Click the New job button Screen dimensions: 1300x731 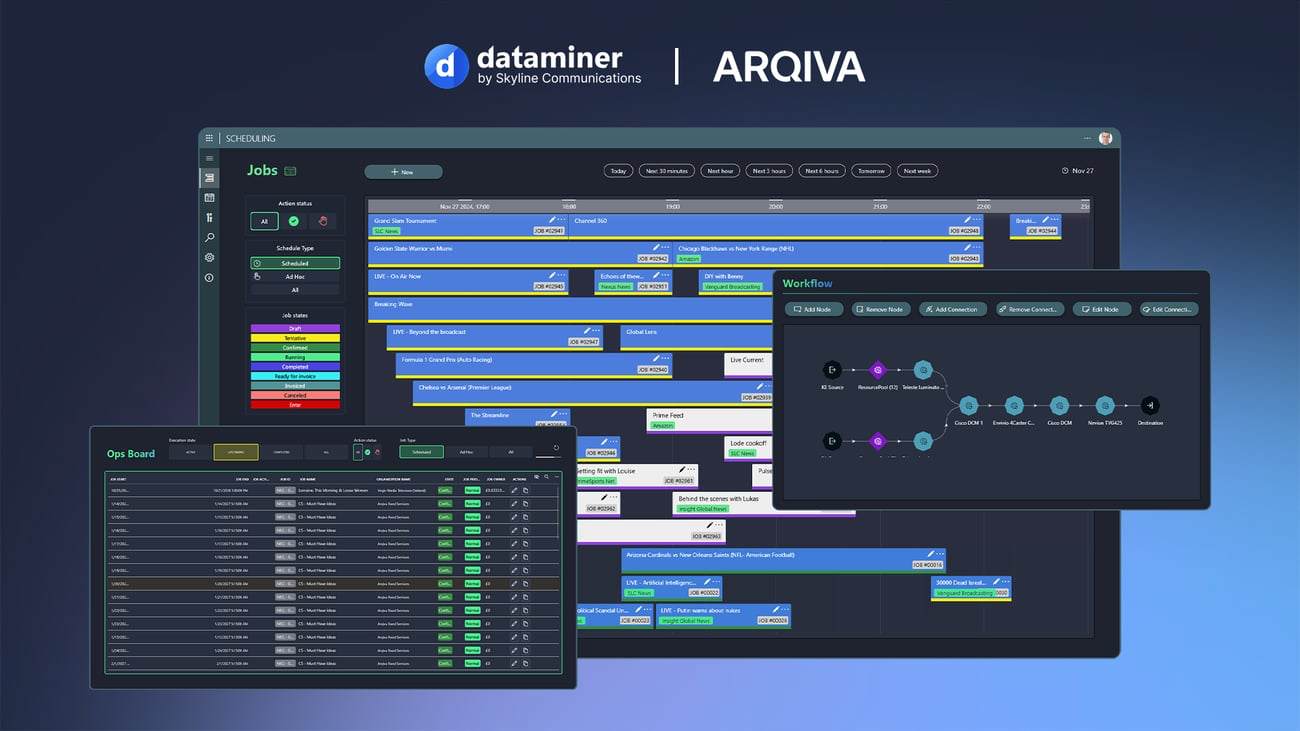403,172
